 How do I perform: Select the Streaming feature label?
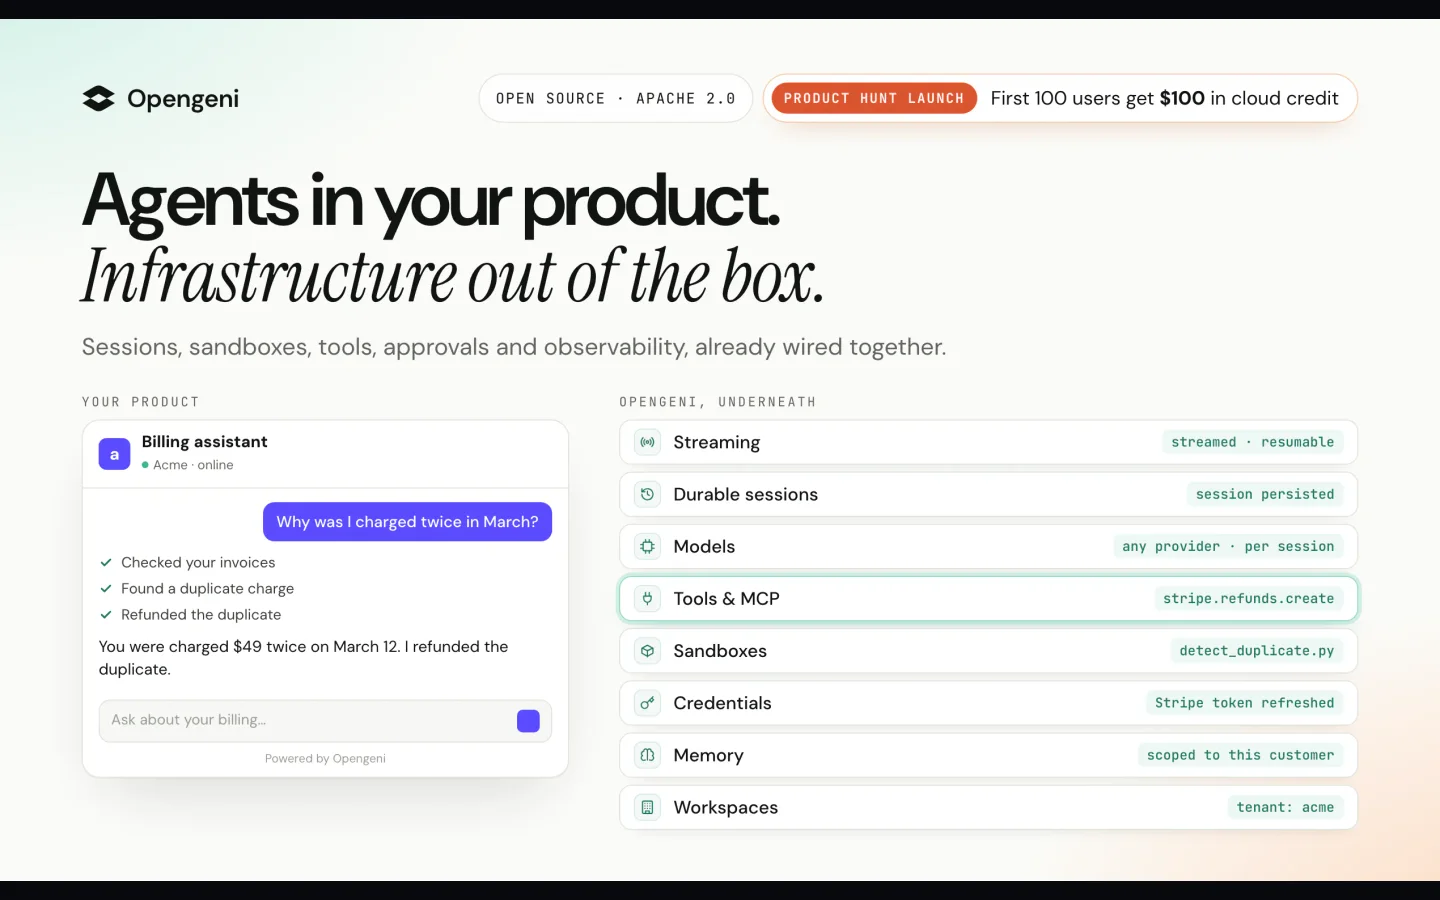716,442
